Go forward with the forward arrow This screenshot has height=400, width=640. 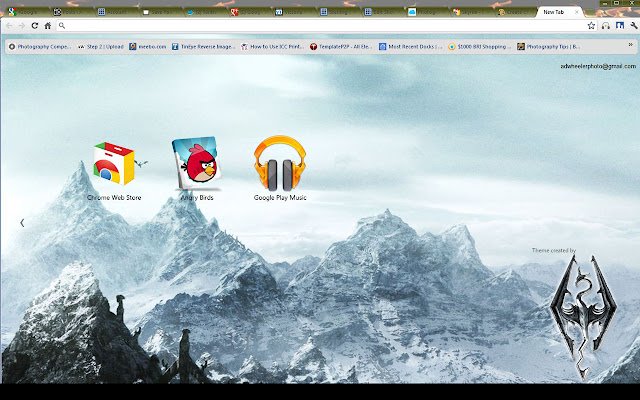pyautogui.click(x=22, y=26)
